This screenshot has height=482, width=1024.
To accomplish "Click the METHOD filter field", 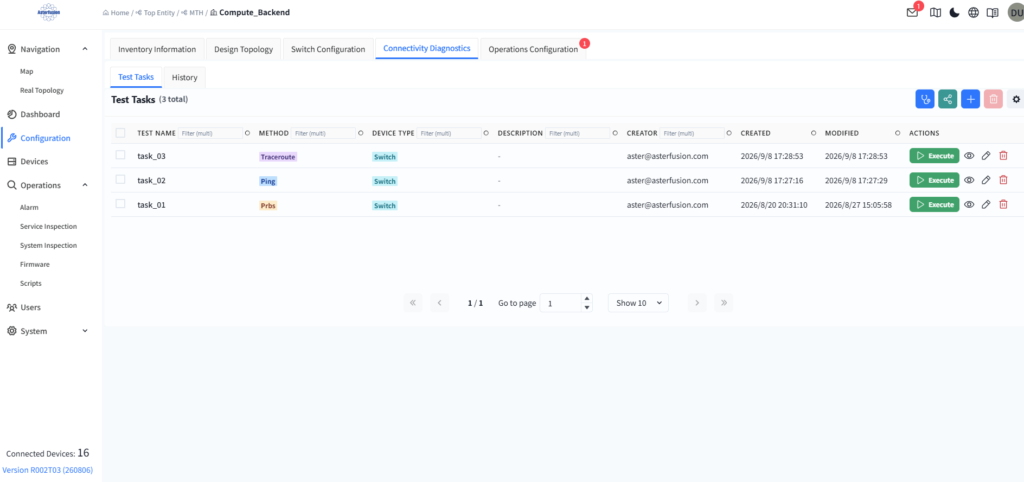I will 323,133.
